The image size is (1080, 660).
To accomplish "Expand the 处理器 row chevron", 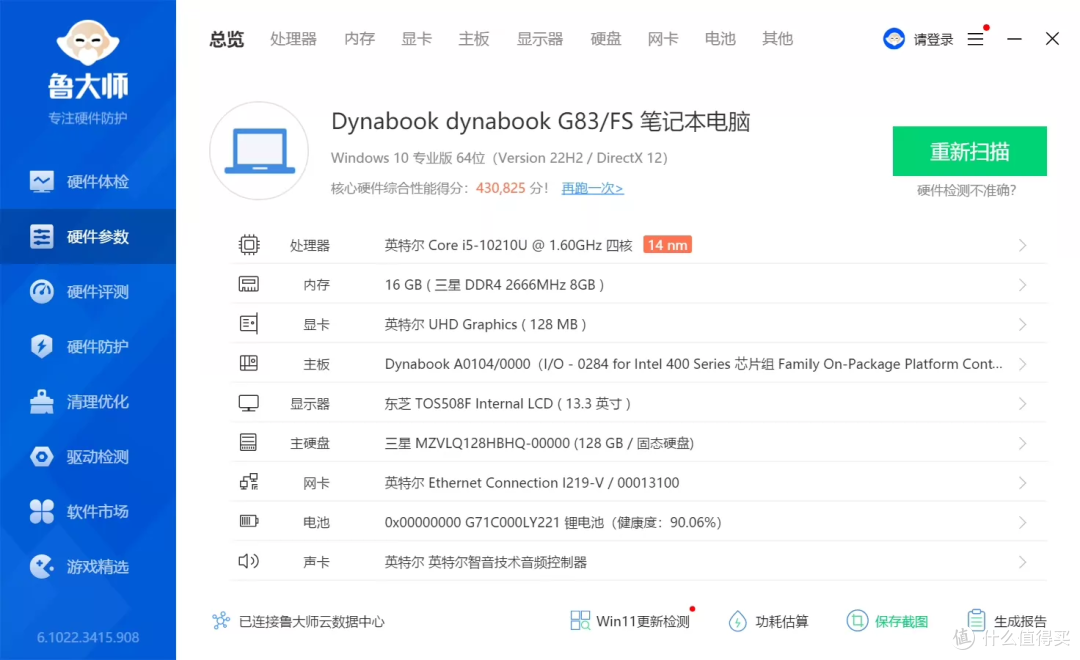I will [1022, 245].
